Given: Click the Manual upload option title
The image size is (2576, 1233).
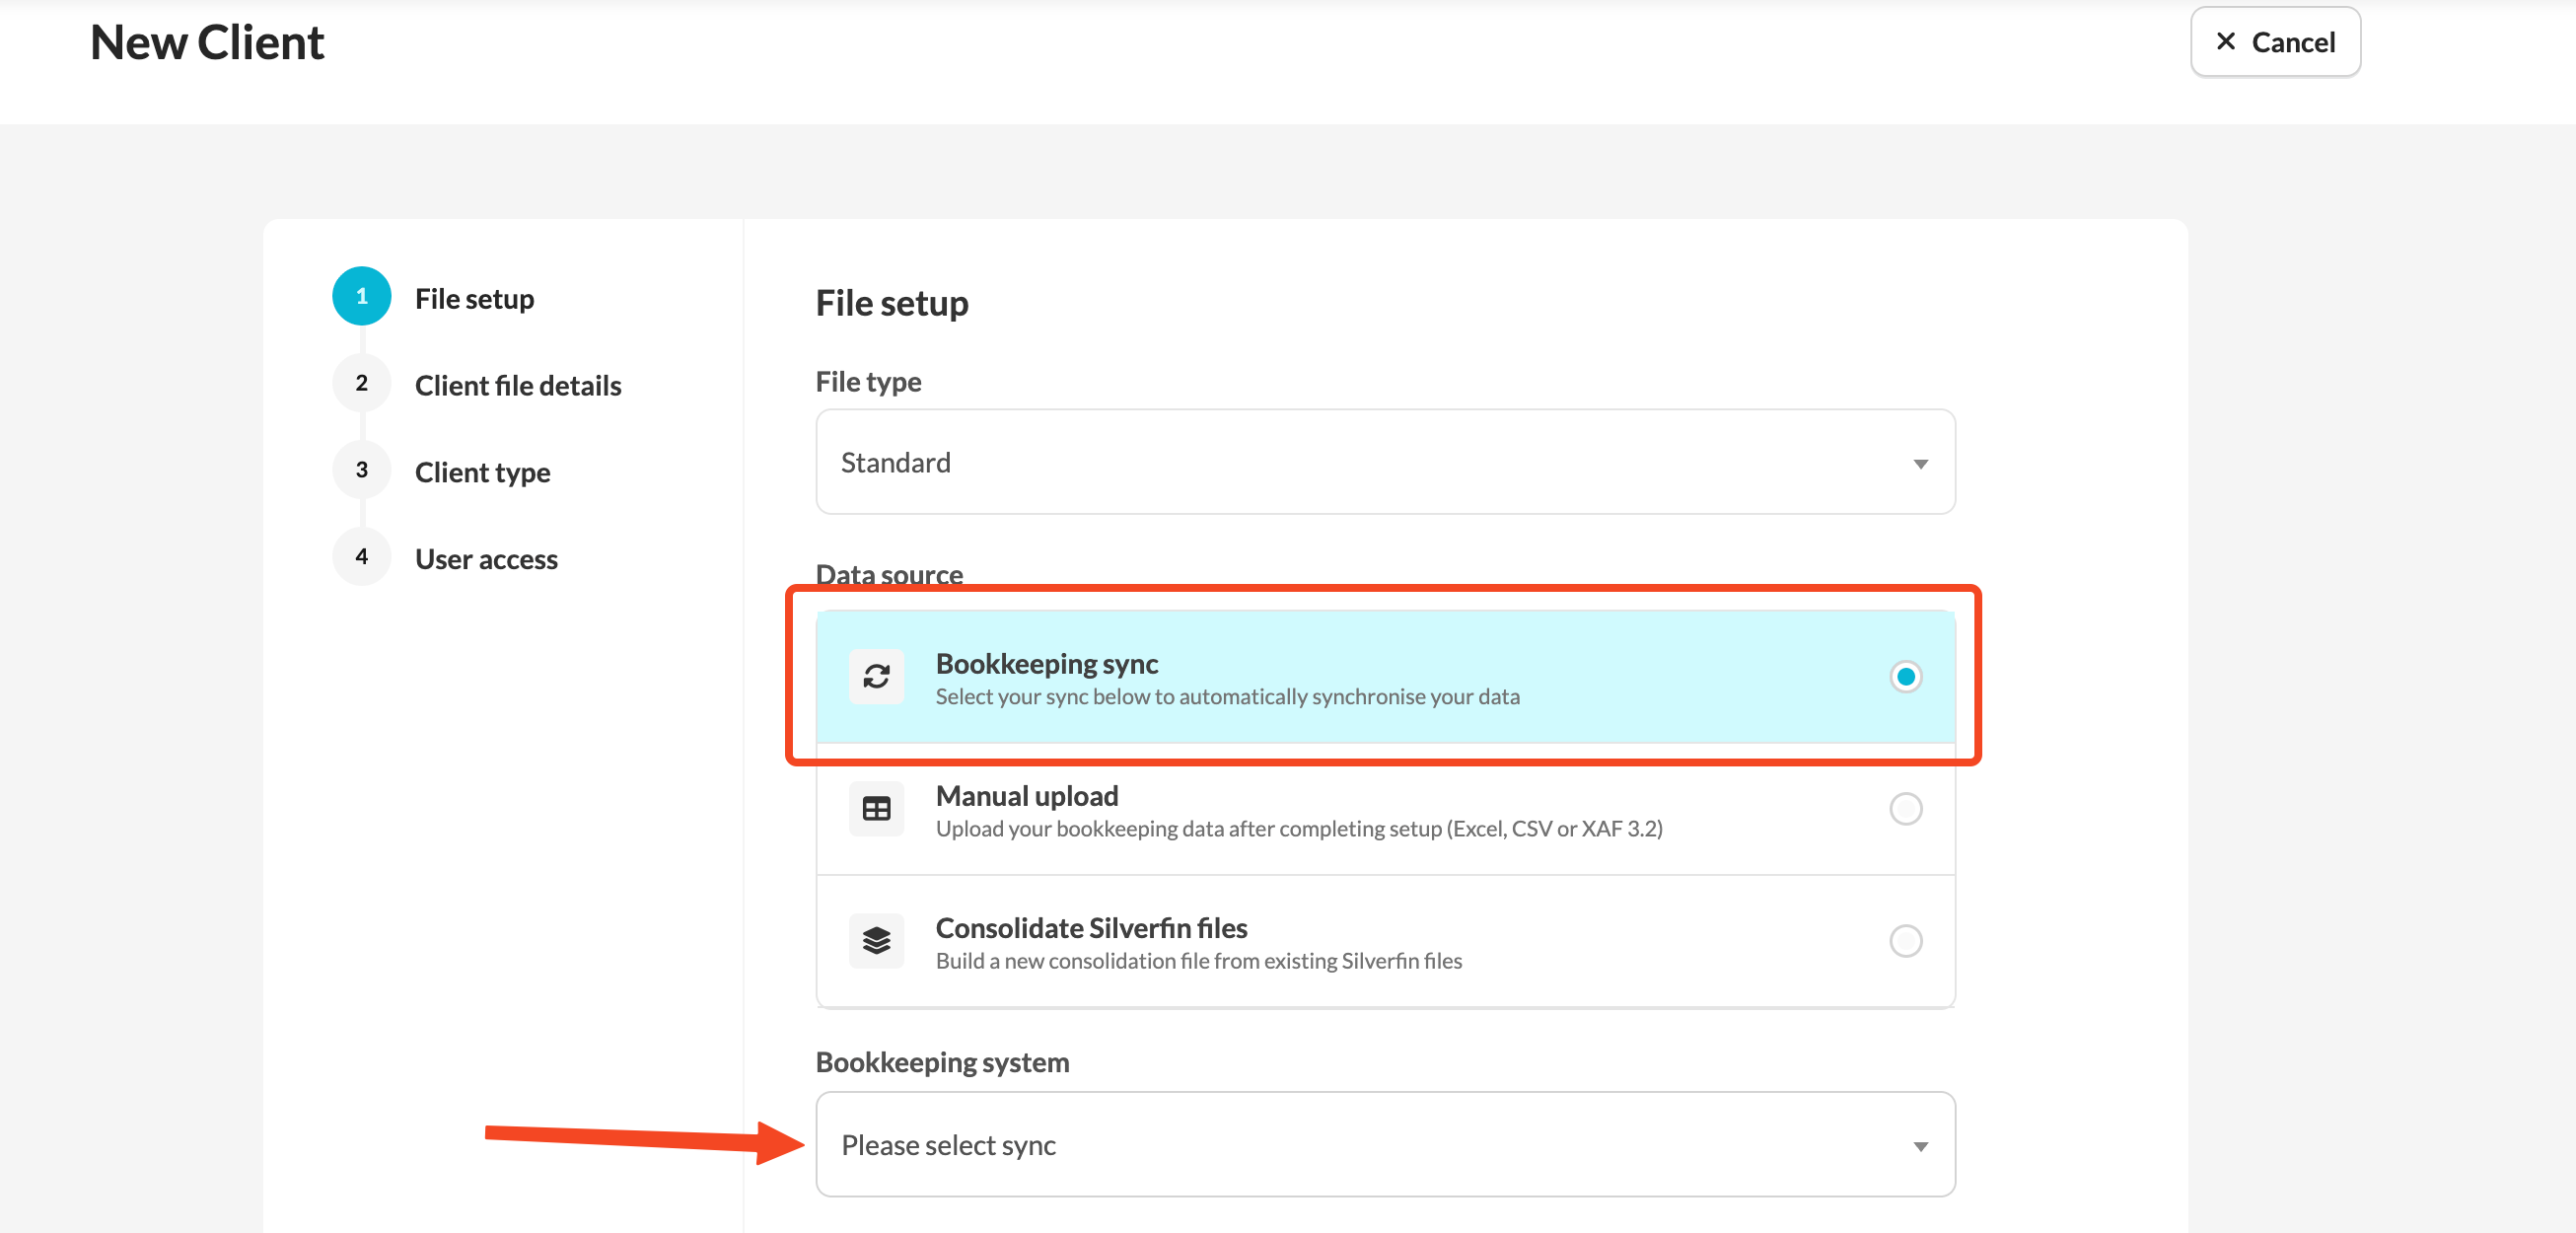Looking at the screenshot, I should pyautogui.click(x=1026, y=796).
